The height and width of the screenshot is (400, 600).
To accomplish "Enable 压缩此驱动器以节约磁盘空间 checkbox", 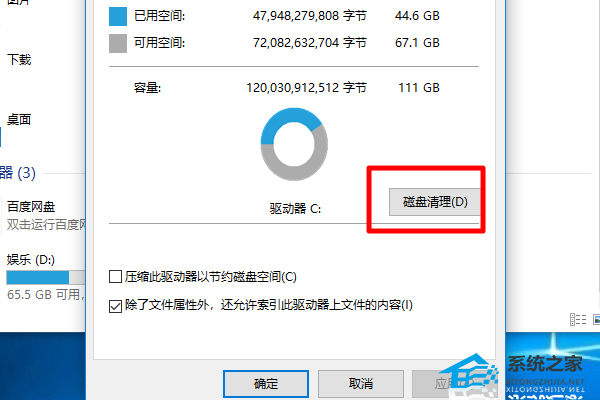I will tap(115, 276).
